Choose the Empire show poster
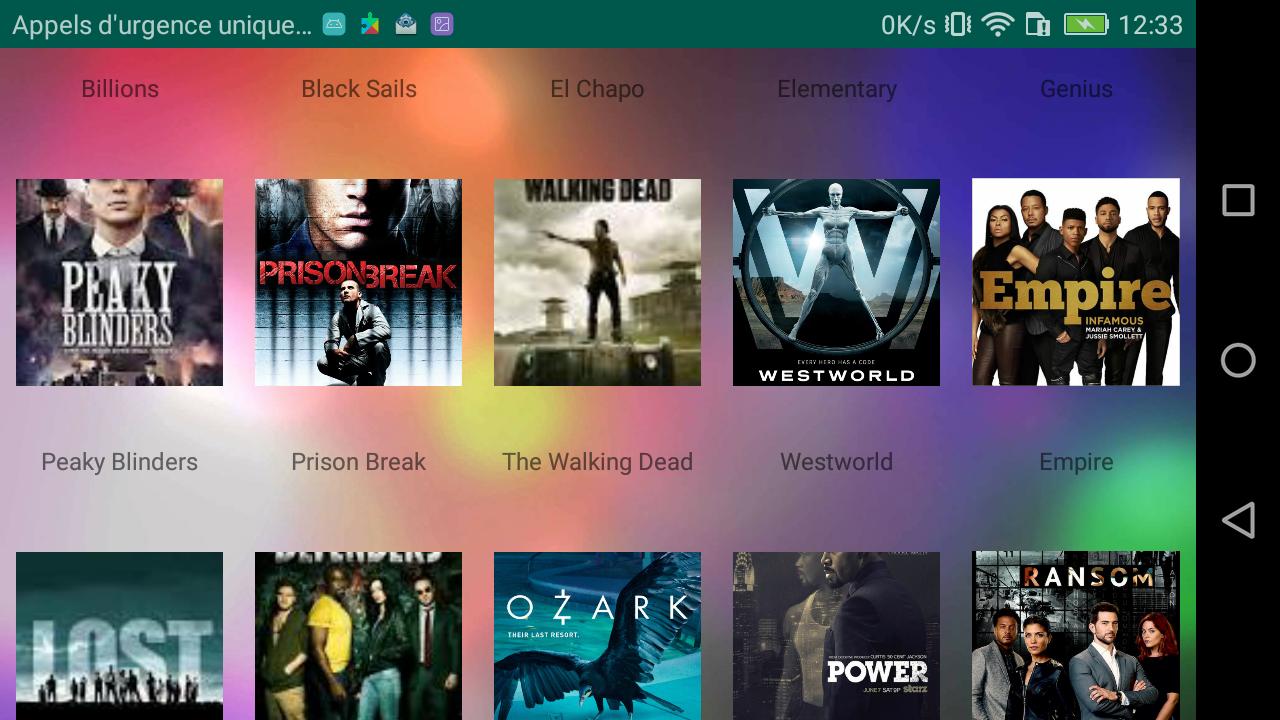This screenshot has width=1280, height=720. [1075, 282]
